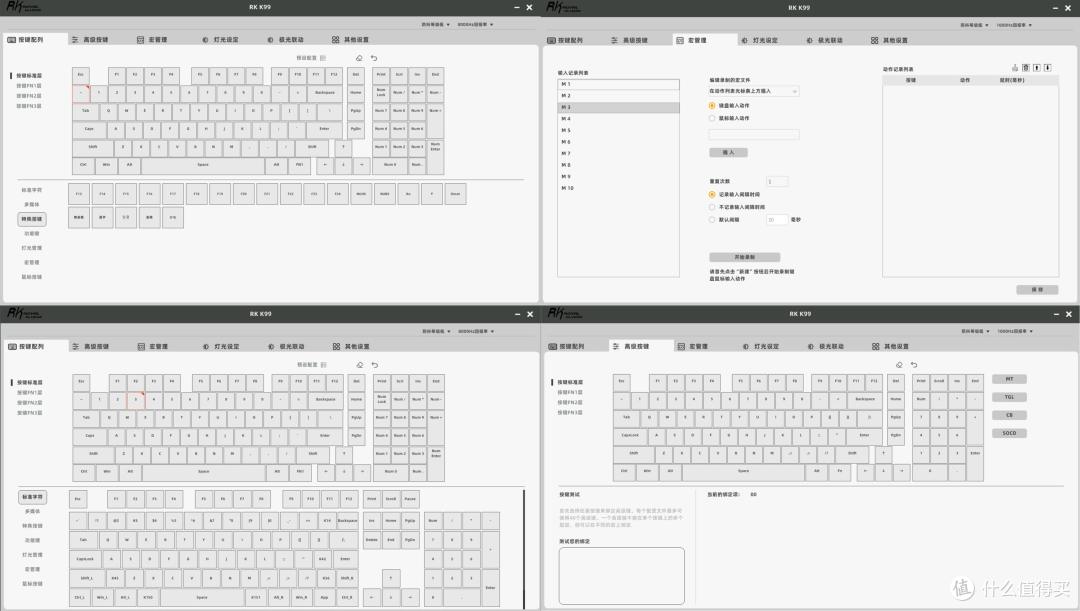The height and width of the screenshot is (611, 1080).
Task: Select 鼠标输入动作 radio in macro window
Action: click(x=712, y=118)
